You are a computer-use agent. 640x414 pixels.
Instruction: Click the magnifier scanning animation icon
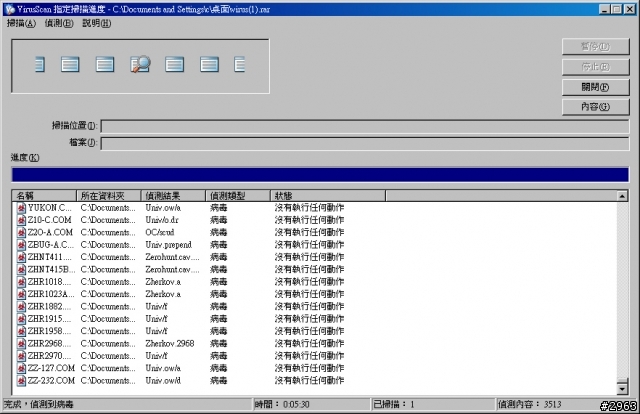point(140,64)
